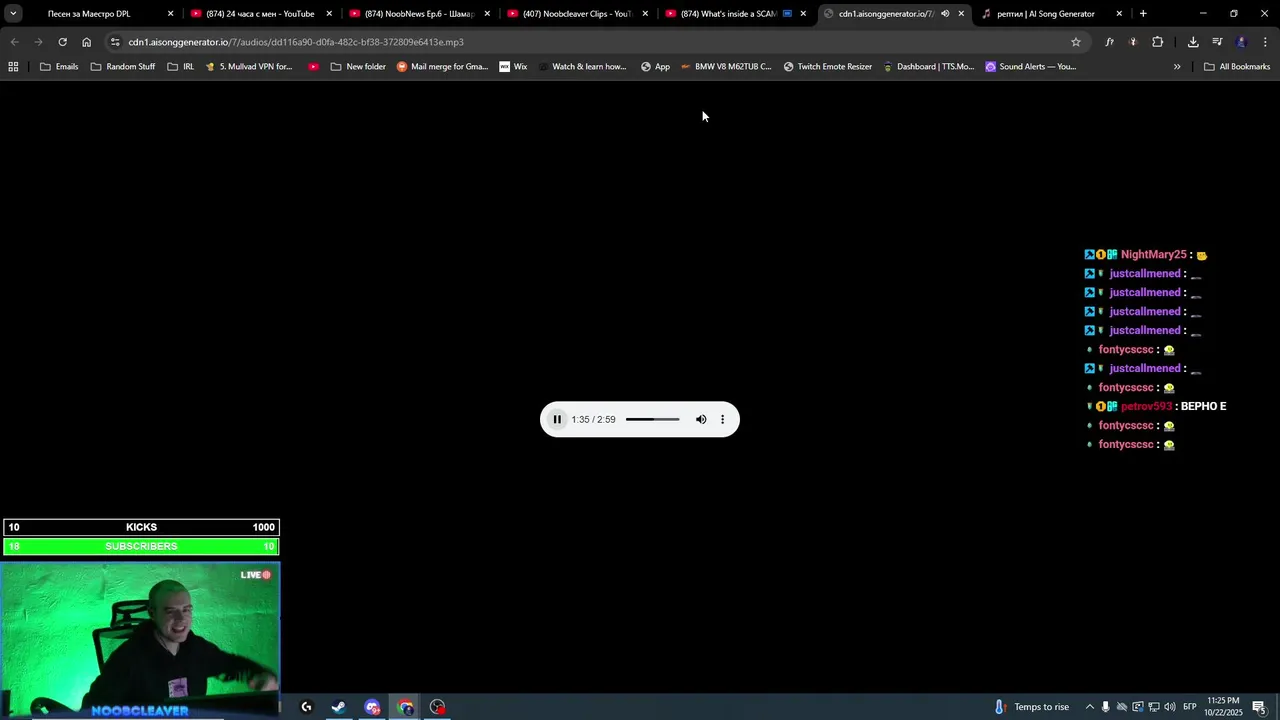Show hidden system tray icons
Viewport: 1280px width, 720px height.
(x=1089, y=707)
